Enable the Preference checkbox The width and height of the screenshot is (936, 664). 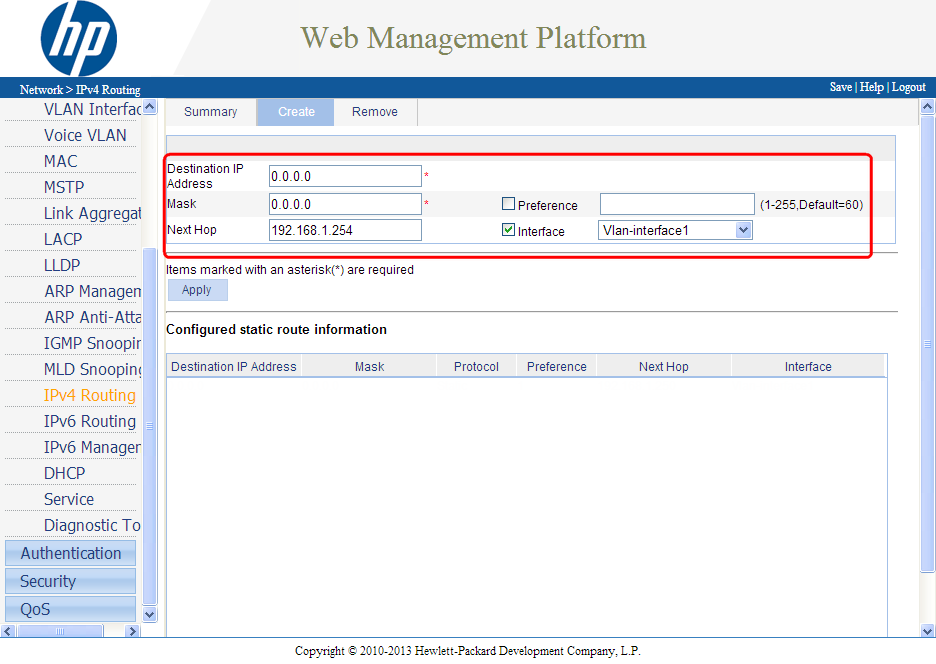click(x=508, y=204)
